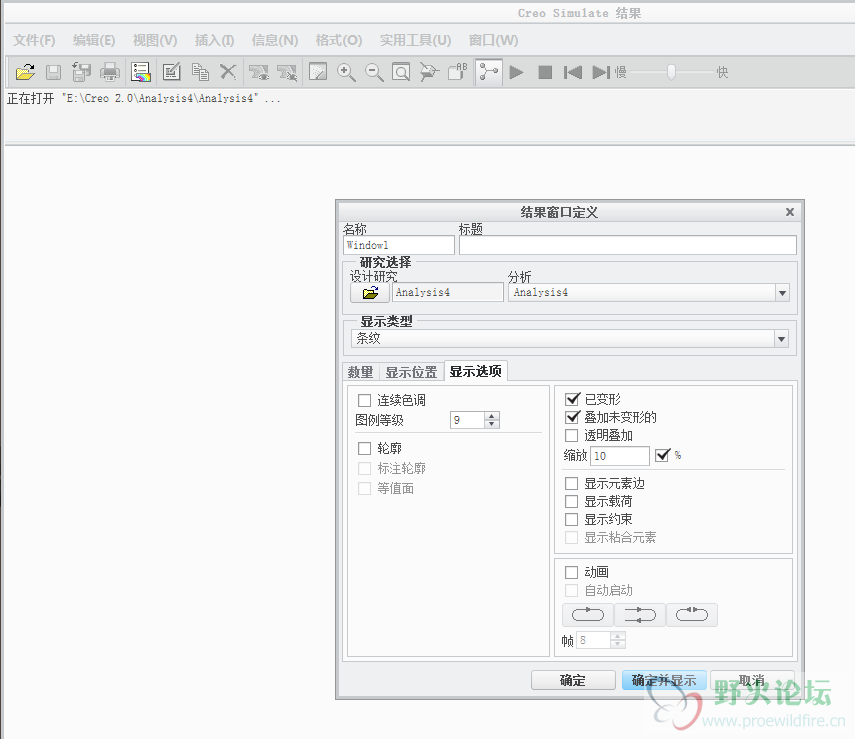This screenshot has height=739, width=855.
Task: Decrease 图例等级 with the down arrow
Action: coord(492,424)
